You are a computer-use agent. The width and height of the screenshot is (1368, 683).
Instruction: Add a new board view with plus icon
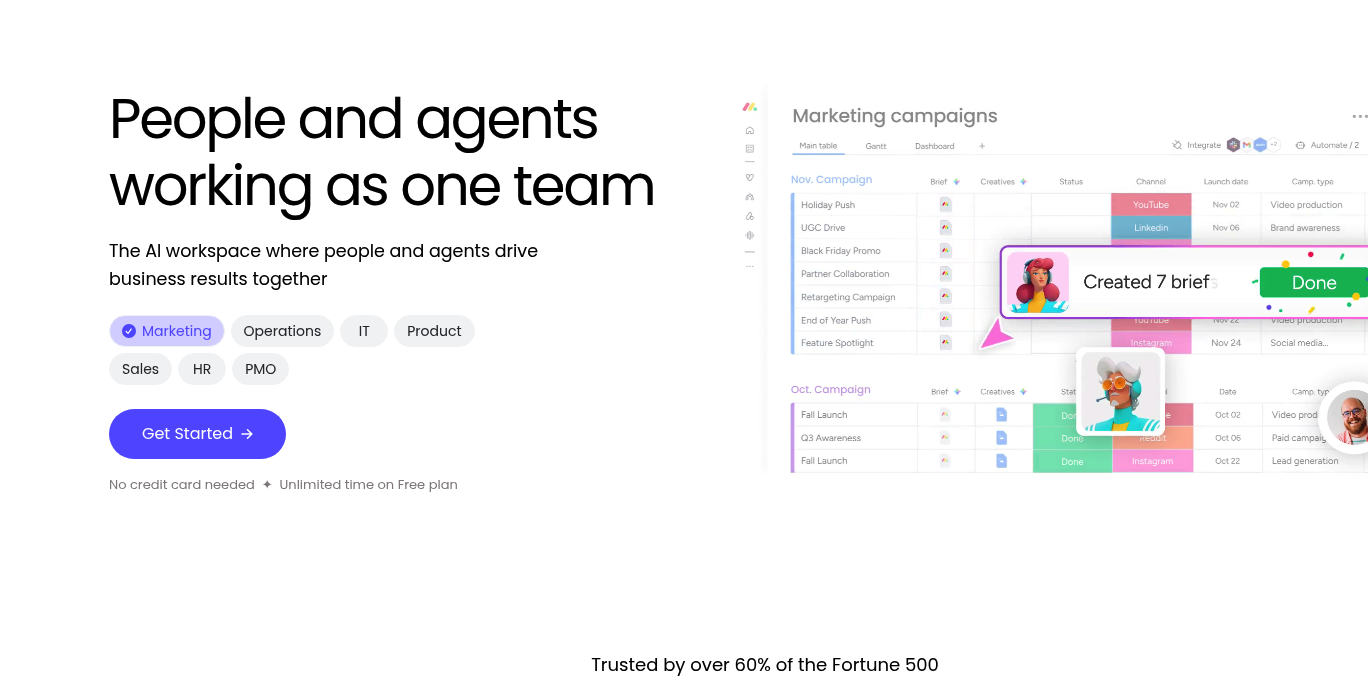(982, 146)
